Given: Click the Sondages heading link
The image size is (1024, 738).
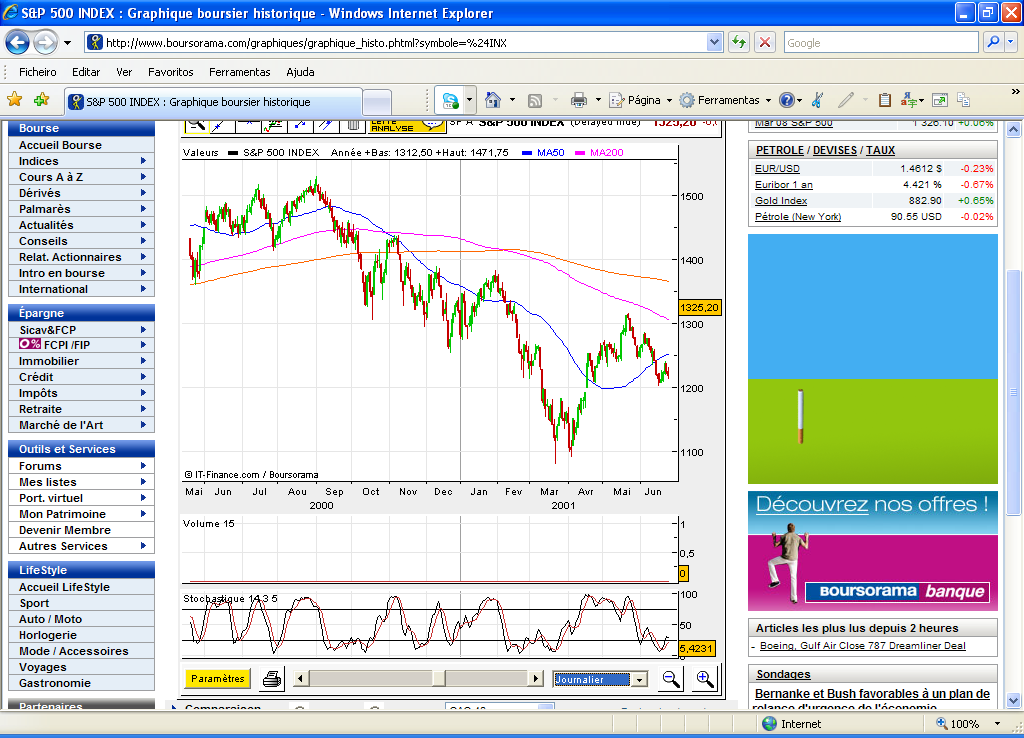Looking at the screenshot, I should (783, 674).
